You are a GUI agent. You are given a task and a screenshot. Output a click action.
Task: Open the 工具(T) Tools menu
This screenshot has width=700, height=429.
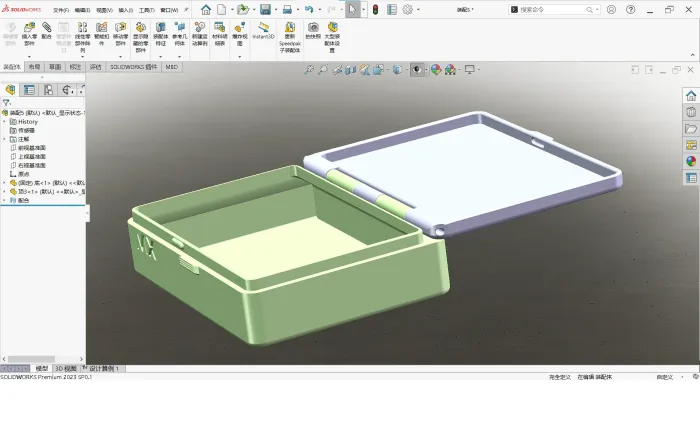click(x=146, y=10)
